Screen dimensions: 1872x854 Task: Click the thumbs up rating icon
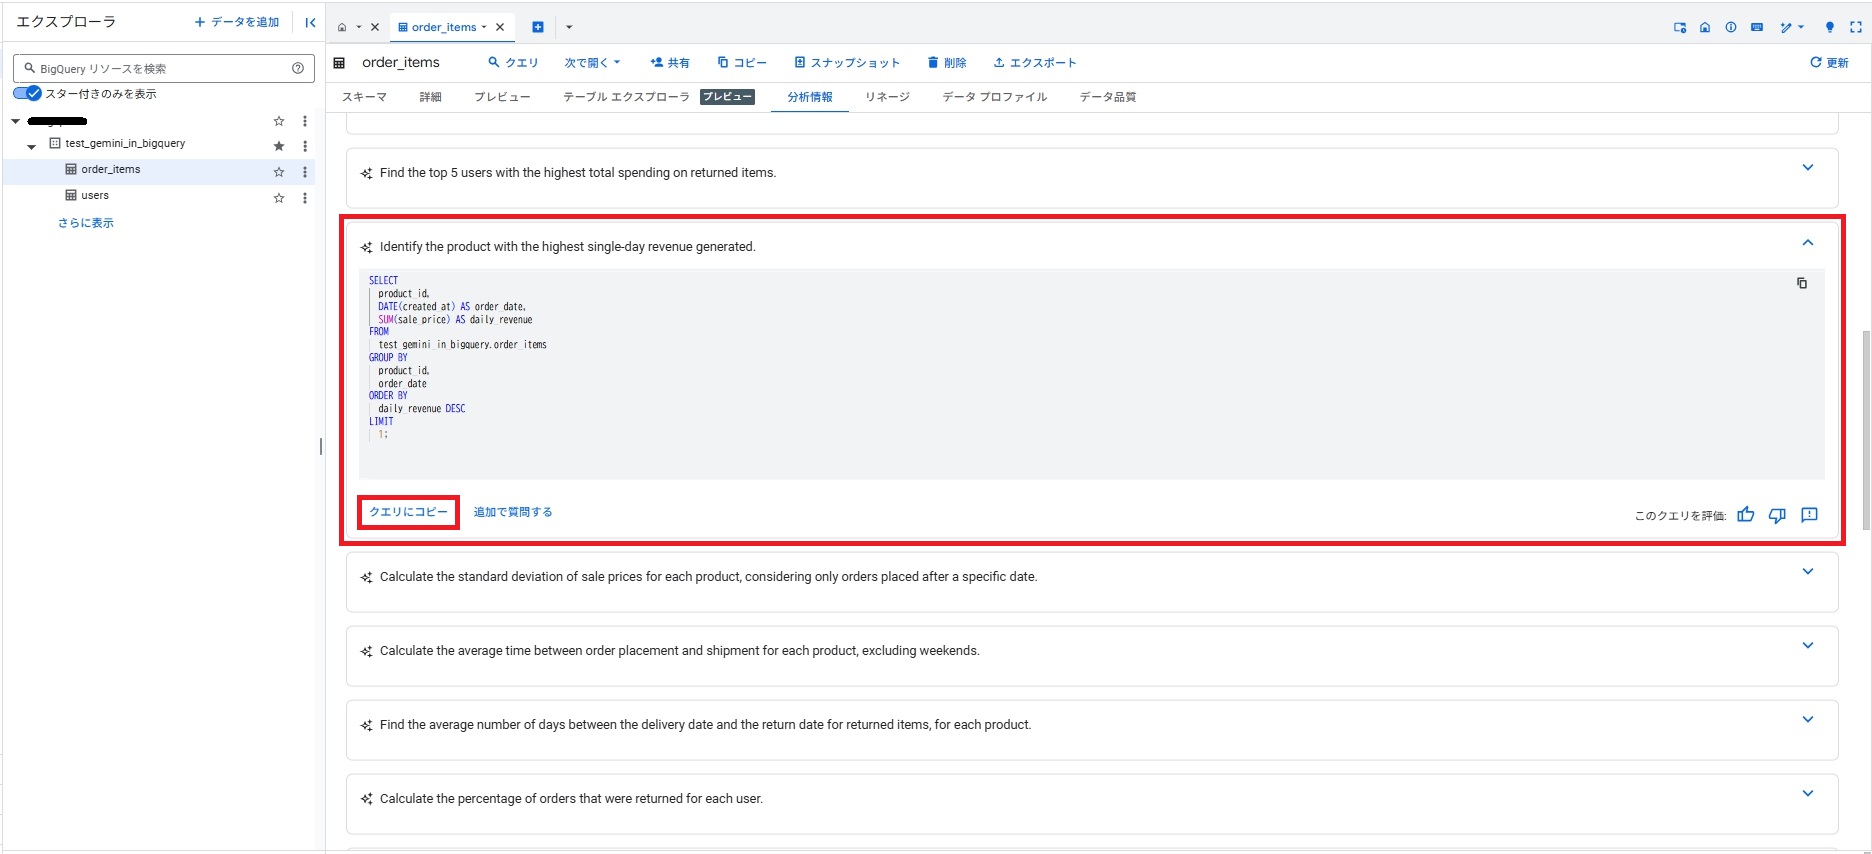coord(1745,515)
